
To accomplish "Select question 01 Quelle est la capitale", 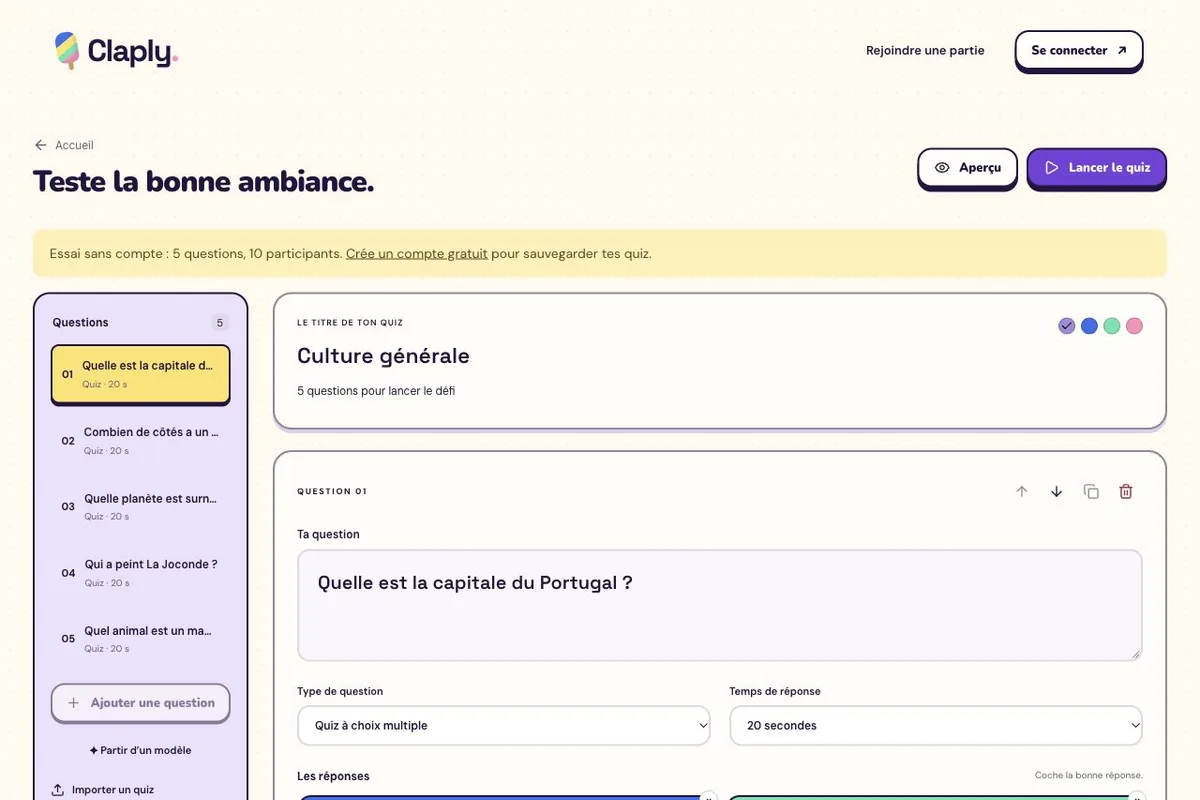I will (141, 374).
